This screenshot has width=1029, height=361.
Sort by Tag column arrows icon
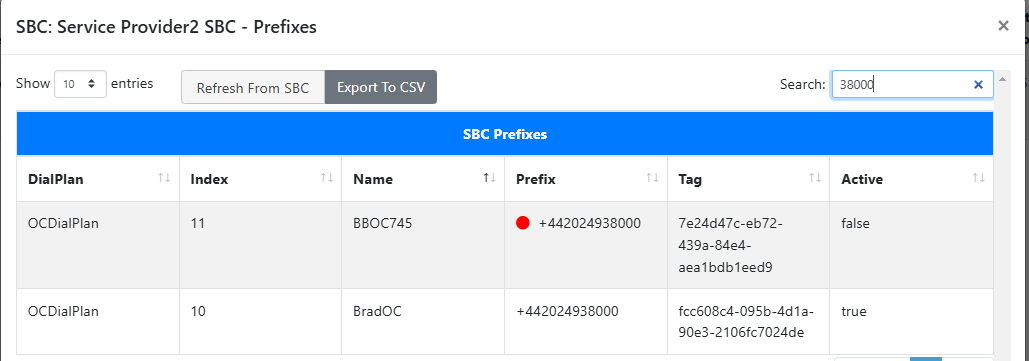click(815, 179)
